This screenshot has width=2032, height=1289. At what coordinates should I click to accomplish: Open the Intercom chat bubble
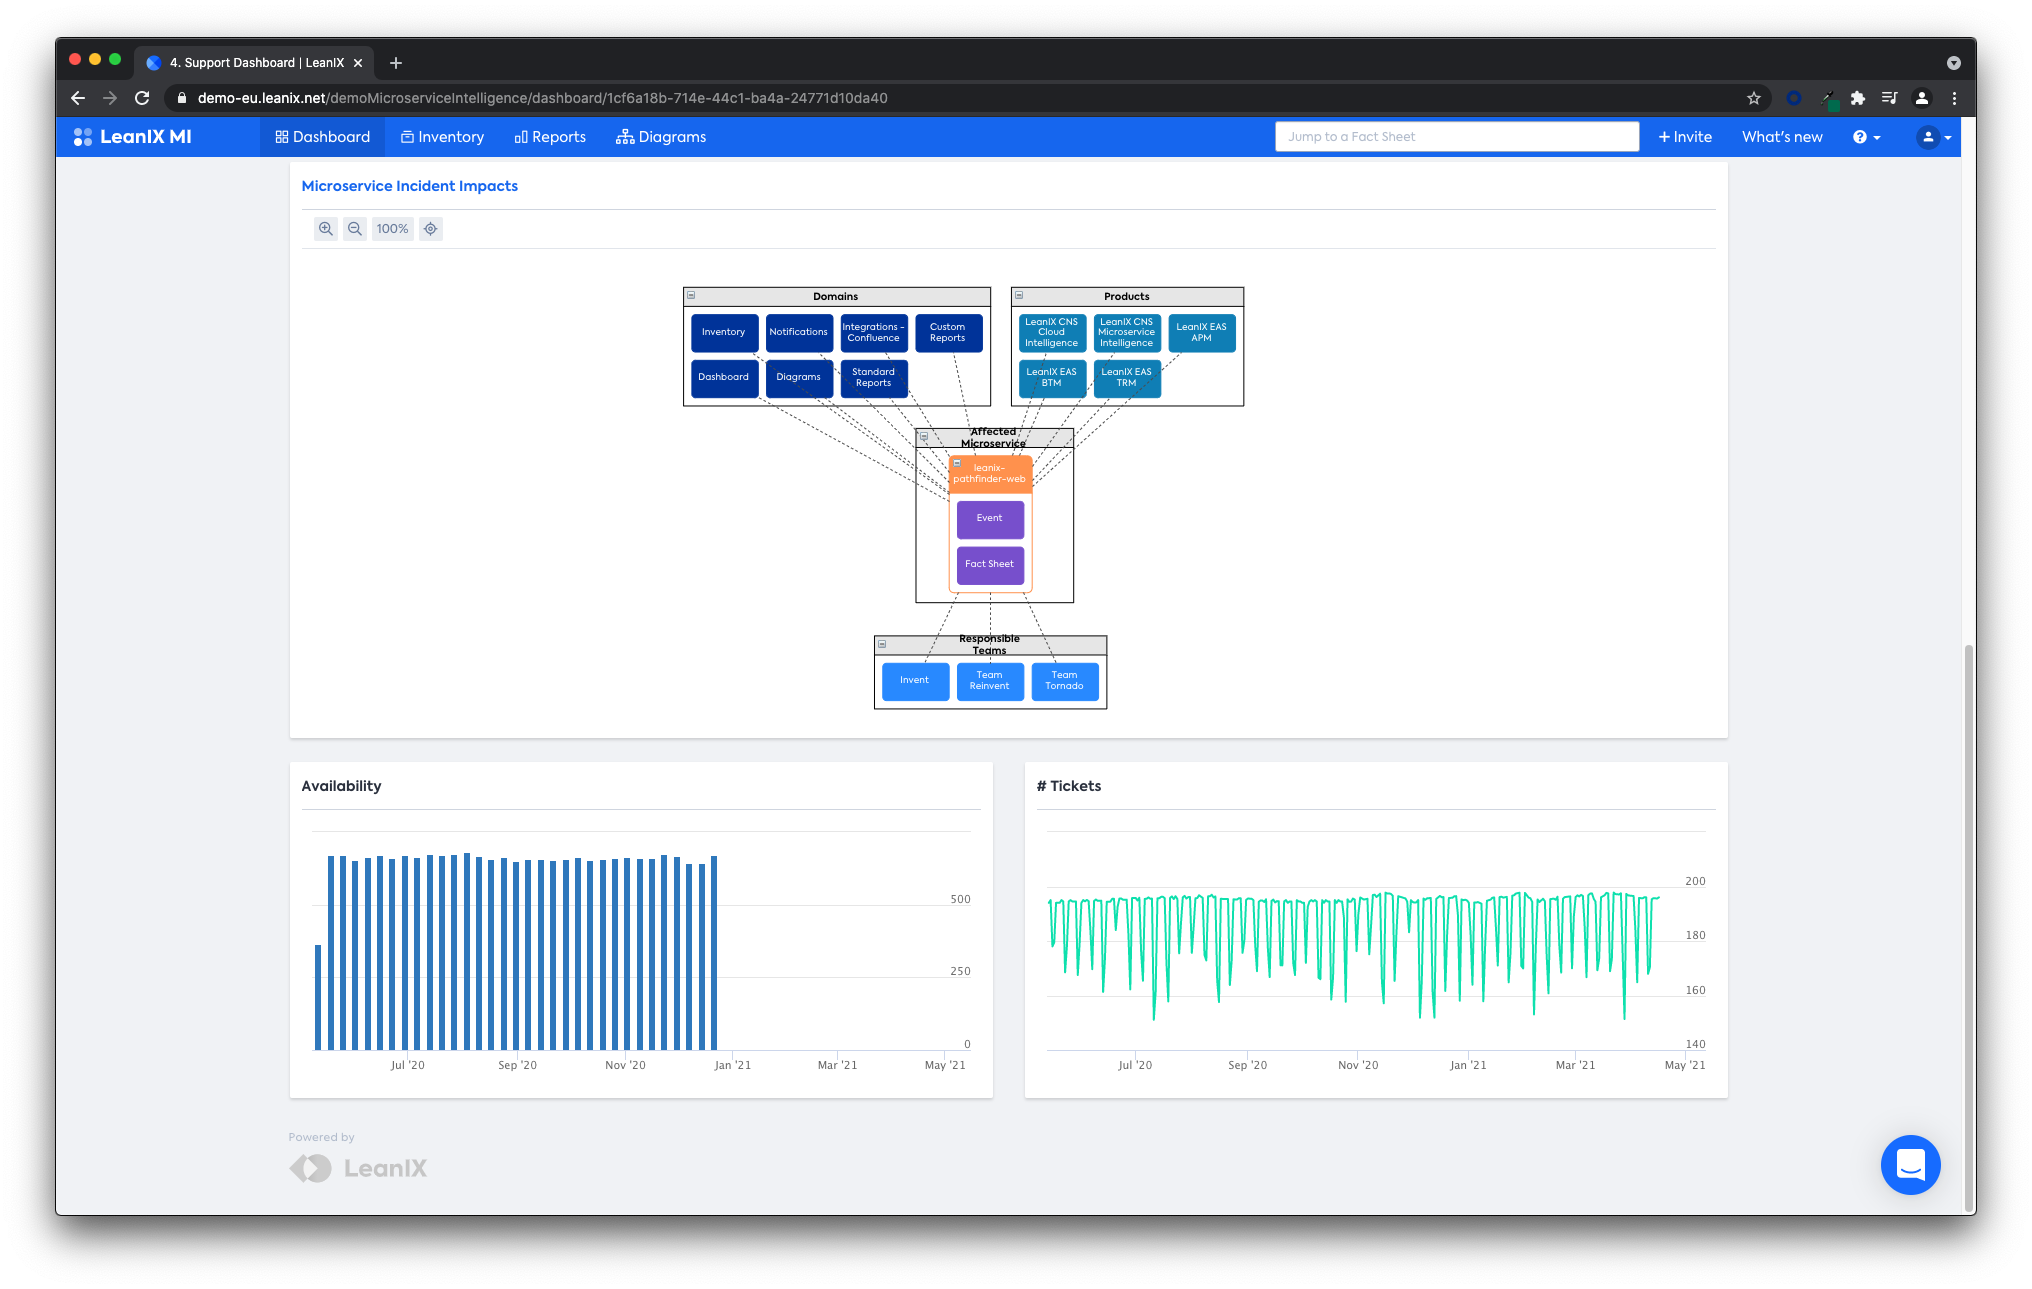[1910, 1165]
